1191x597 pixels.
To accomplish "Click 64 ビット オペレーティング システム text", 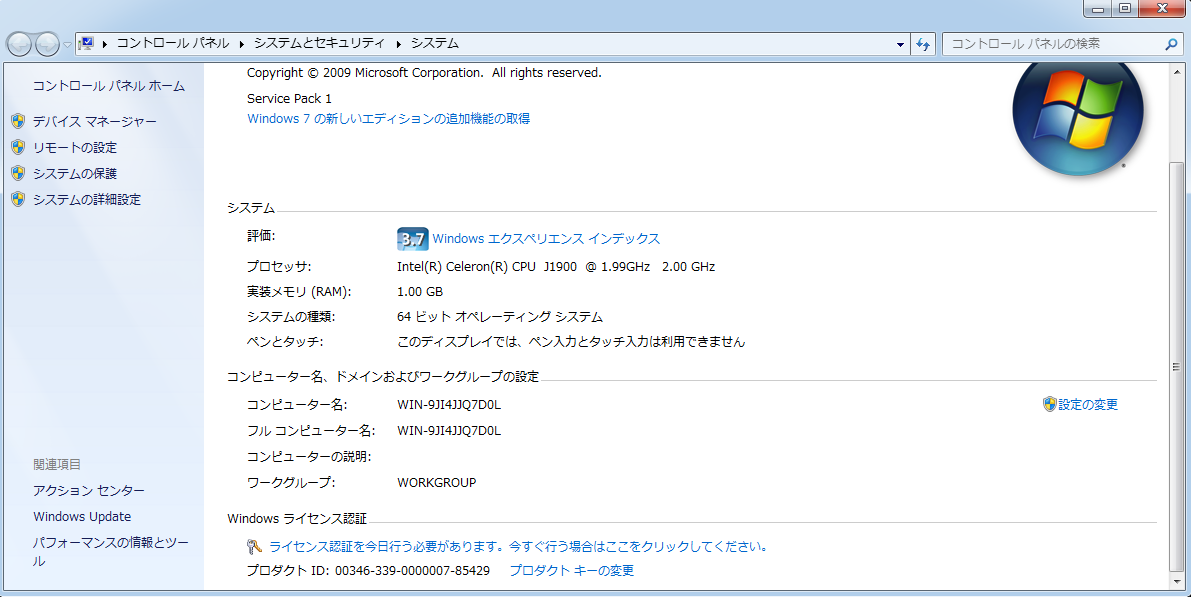I will [500, 317].
